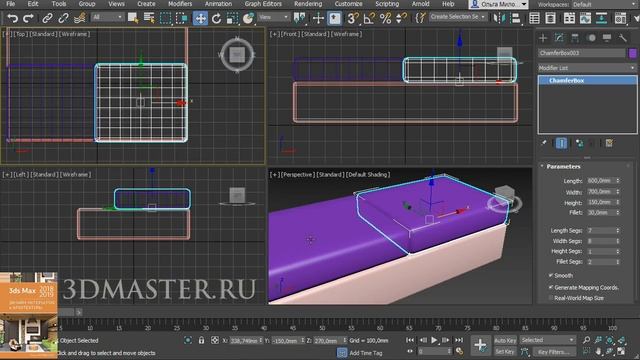Toggle Pin Stack icon
The height and width of the screenshot is (360, 640).
coord(544,143)
